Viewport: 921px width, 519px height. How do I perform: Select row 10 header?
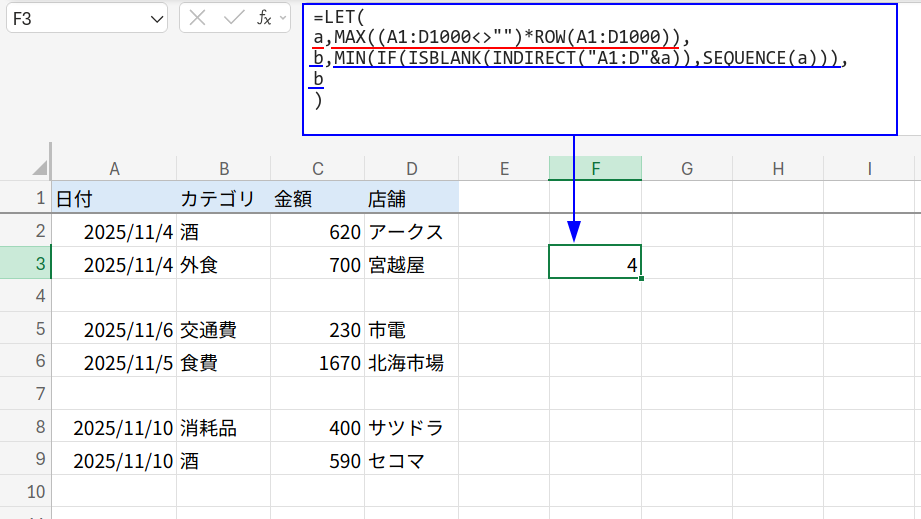26,491
